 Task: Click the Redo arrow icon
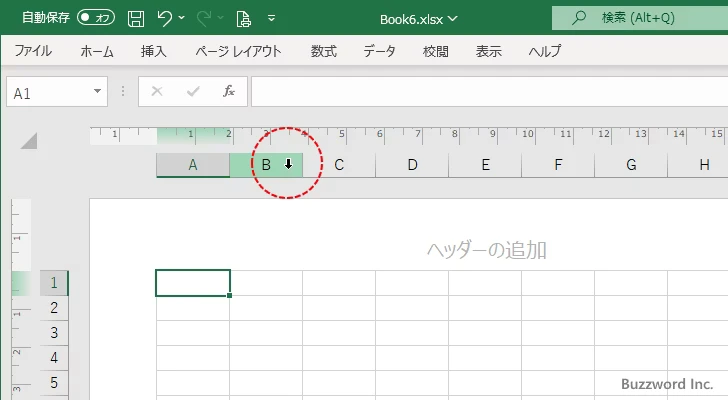(203, 18)
